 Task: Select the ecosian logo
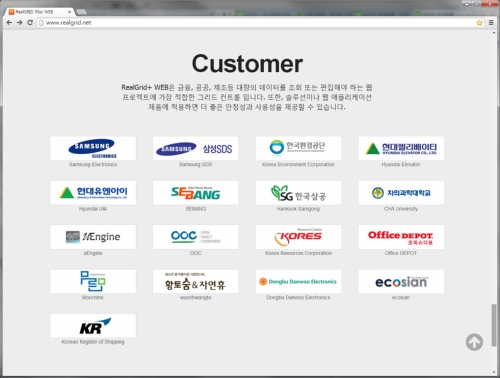click(x=401, y=281)
